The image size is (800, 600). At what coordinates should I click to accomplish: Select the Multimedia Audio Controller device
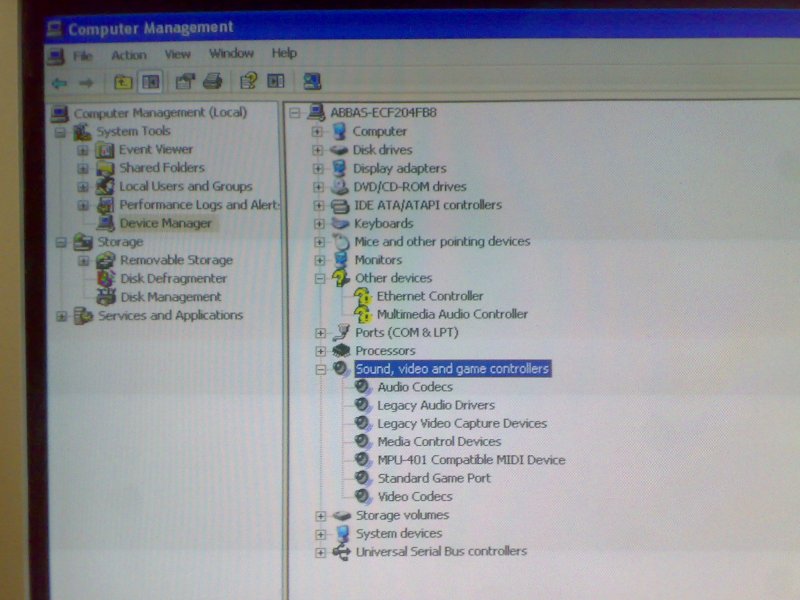452,314
